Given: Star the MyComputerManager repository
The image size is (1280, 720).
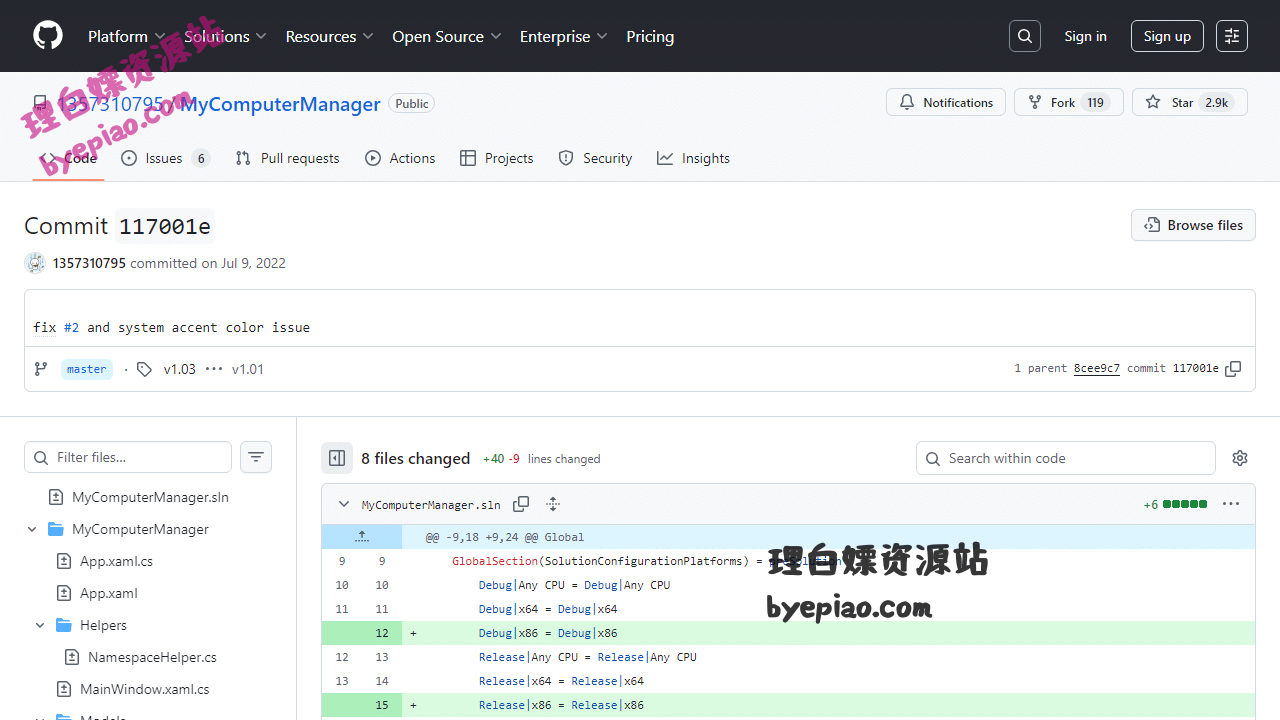Looking at the screenshot, I should 1190,102.
